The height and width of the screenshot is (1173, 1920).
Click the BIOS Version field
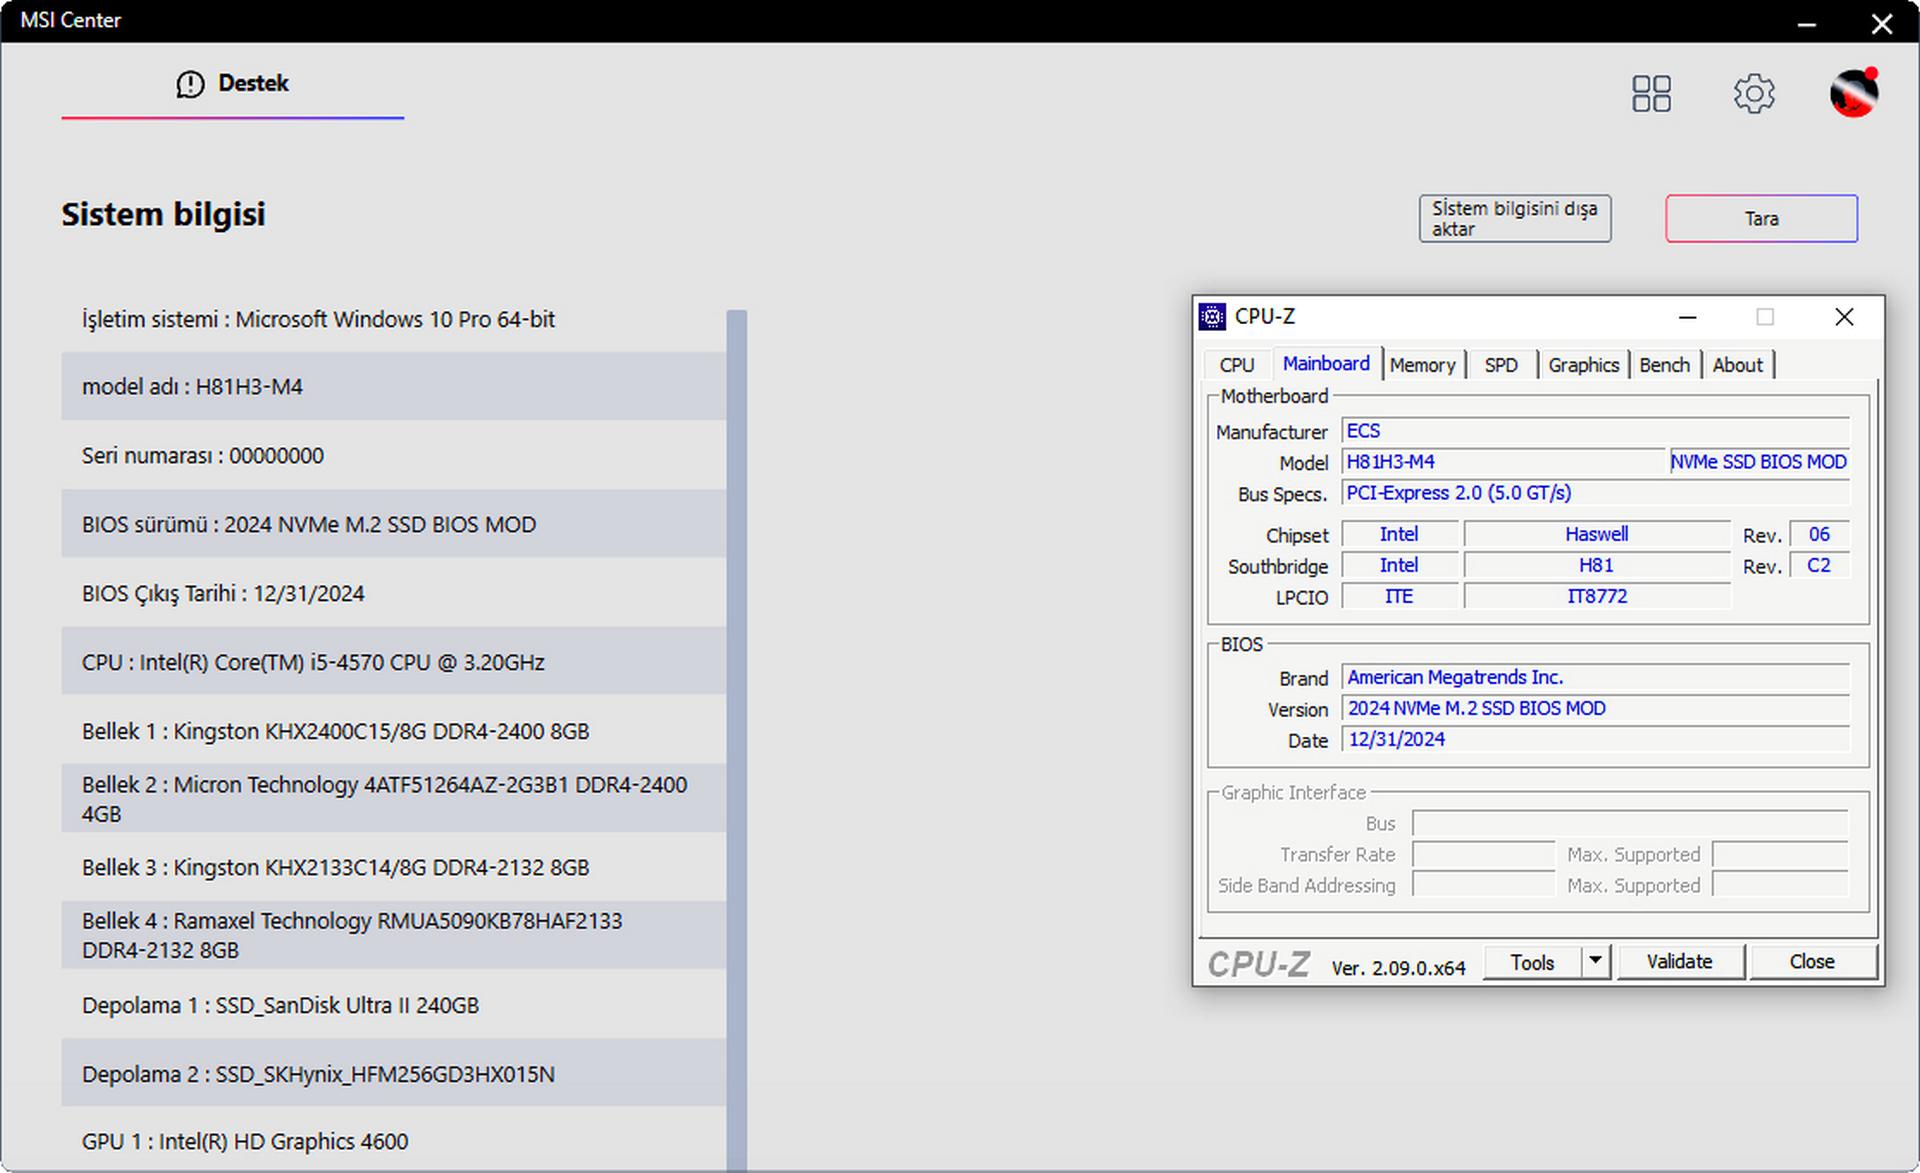click(x=1594, y=709)
